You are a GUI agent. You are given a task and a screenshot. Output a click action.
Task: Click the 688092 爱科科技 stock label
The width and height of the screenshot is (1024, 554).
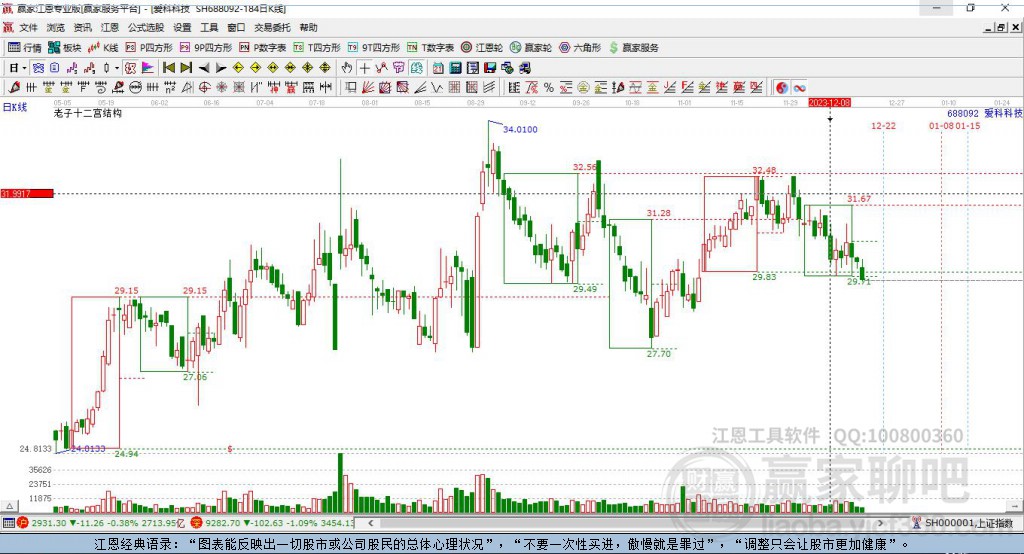[x=984, y=113]
